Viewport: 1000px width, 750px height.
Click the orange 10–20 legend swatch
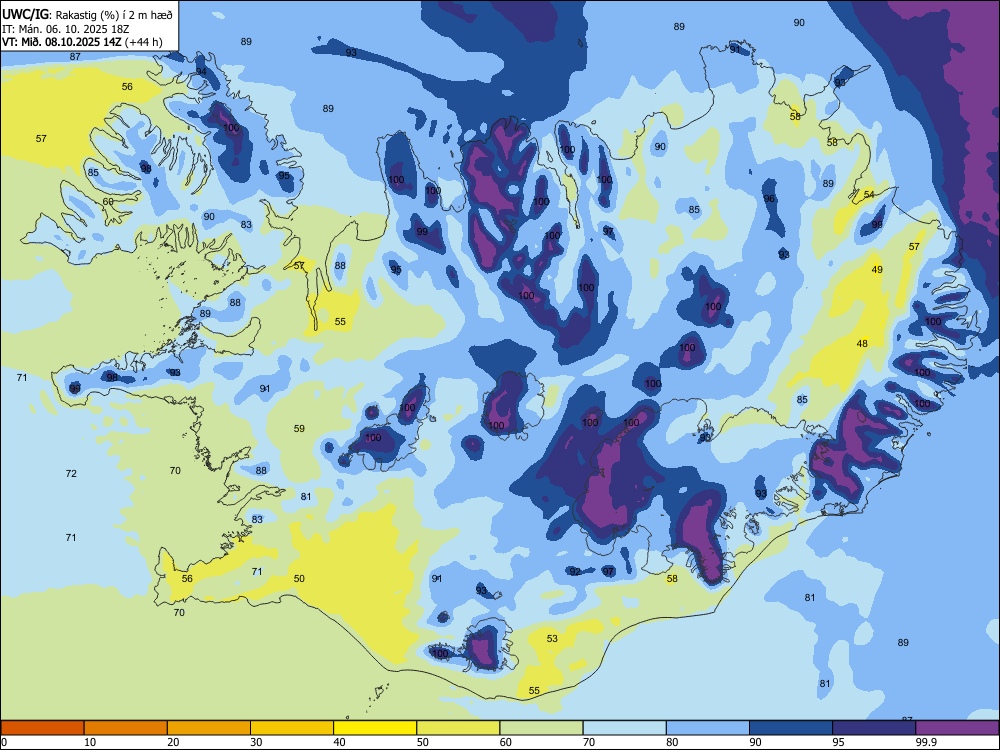coord(126,728)
